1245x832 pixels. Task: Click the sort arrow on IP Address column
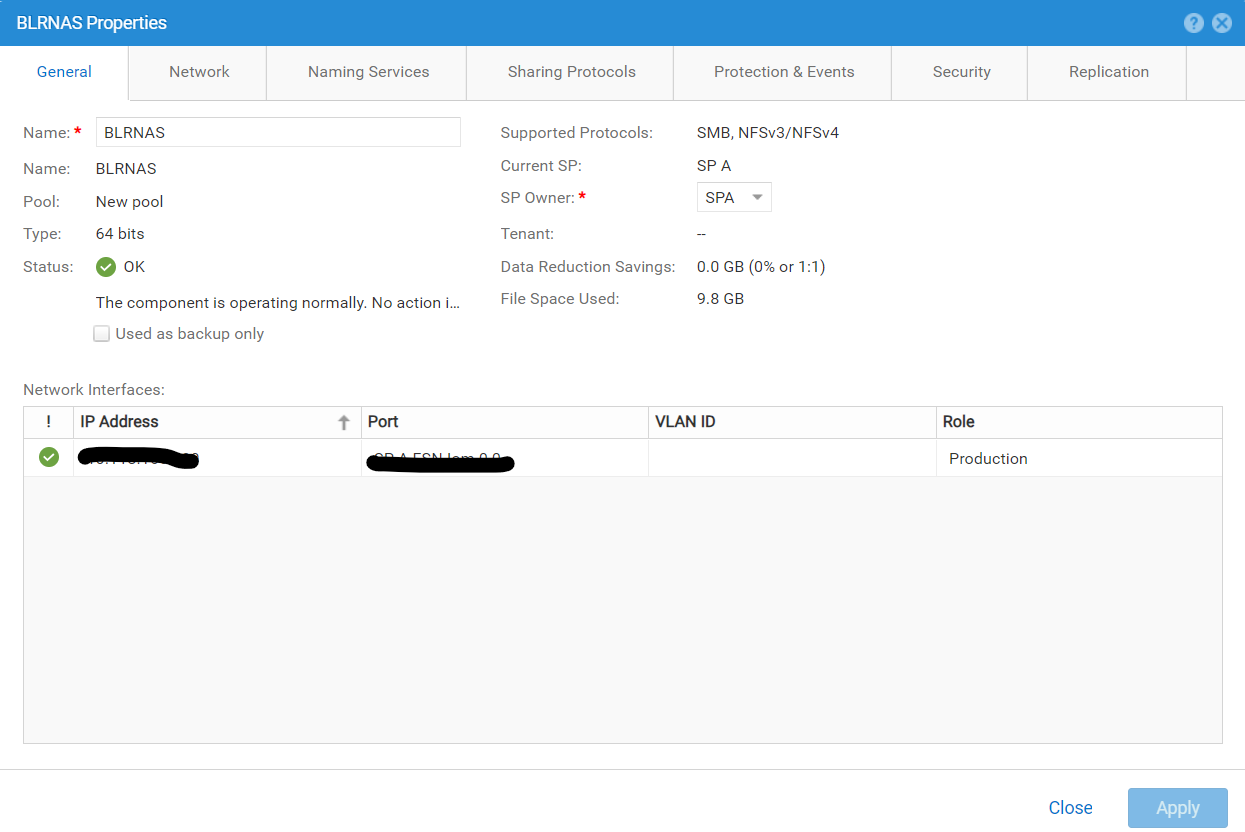click(344, 422)
